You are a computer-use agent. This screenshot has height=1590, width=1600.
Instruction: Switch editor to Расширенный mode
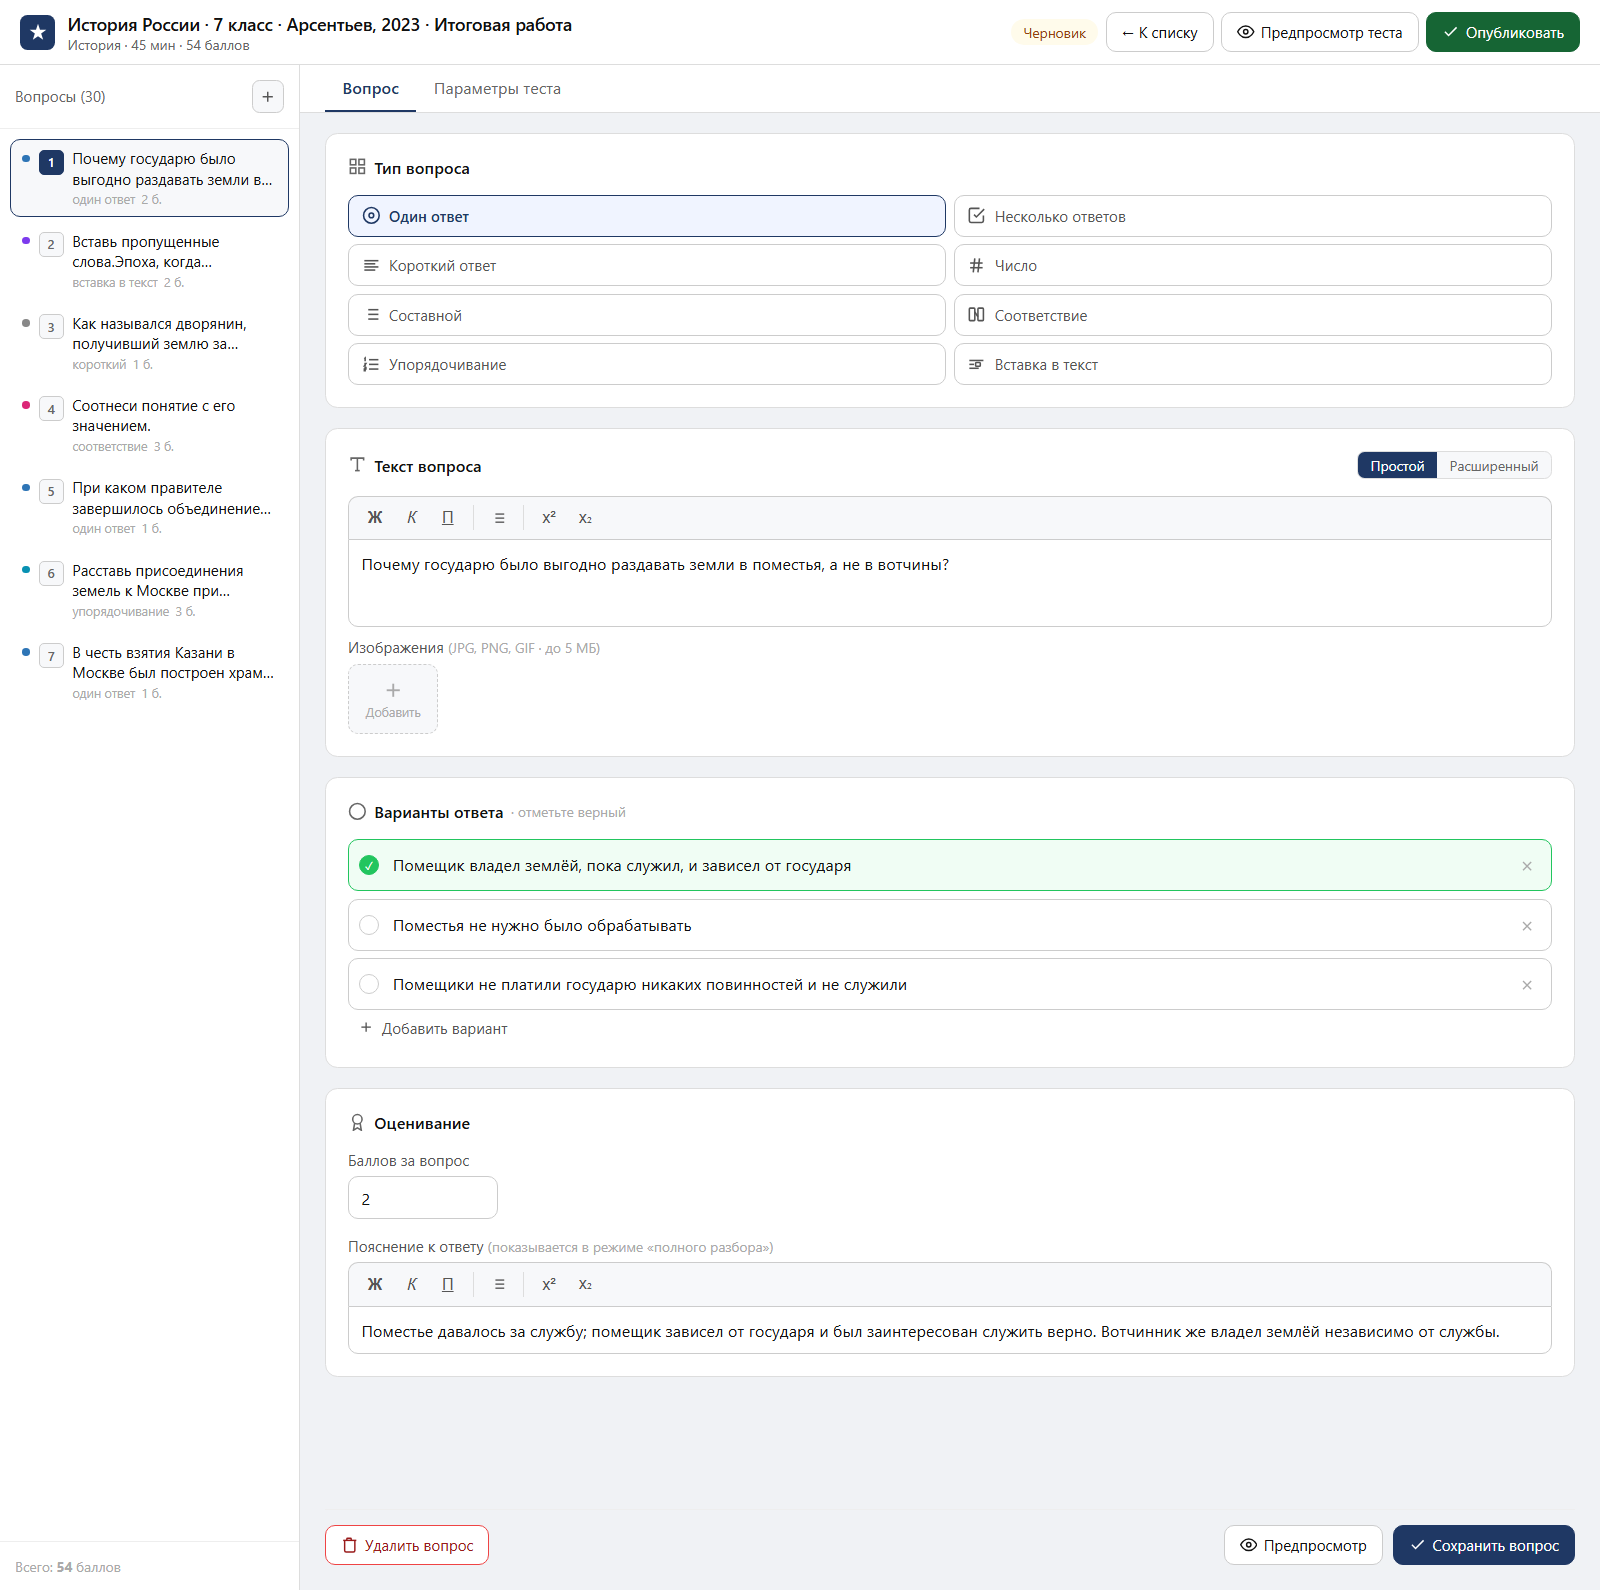point(1494,466)
